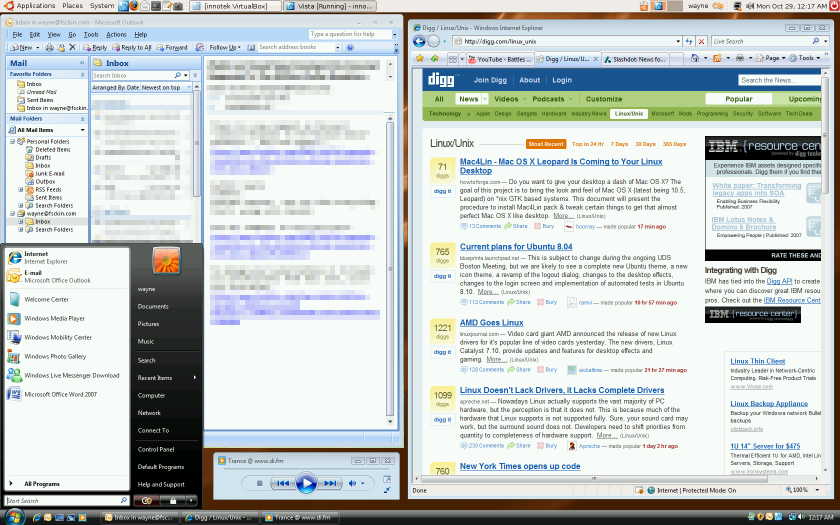840x525 pixels.
Task: Click the user account flower picture
Action: click(167, 260)
